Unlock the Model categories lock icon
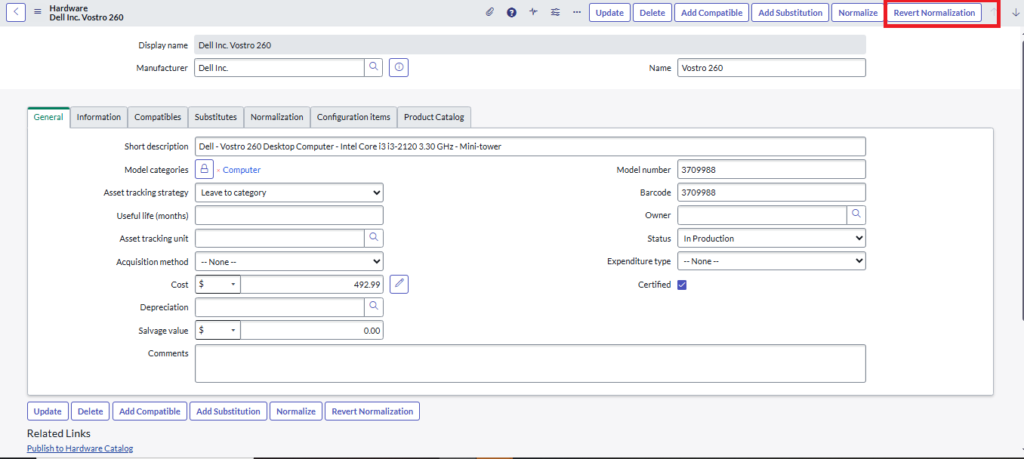 coord(203,169)
